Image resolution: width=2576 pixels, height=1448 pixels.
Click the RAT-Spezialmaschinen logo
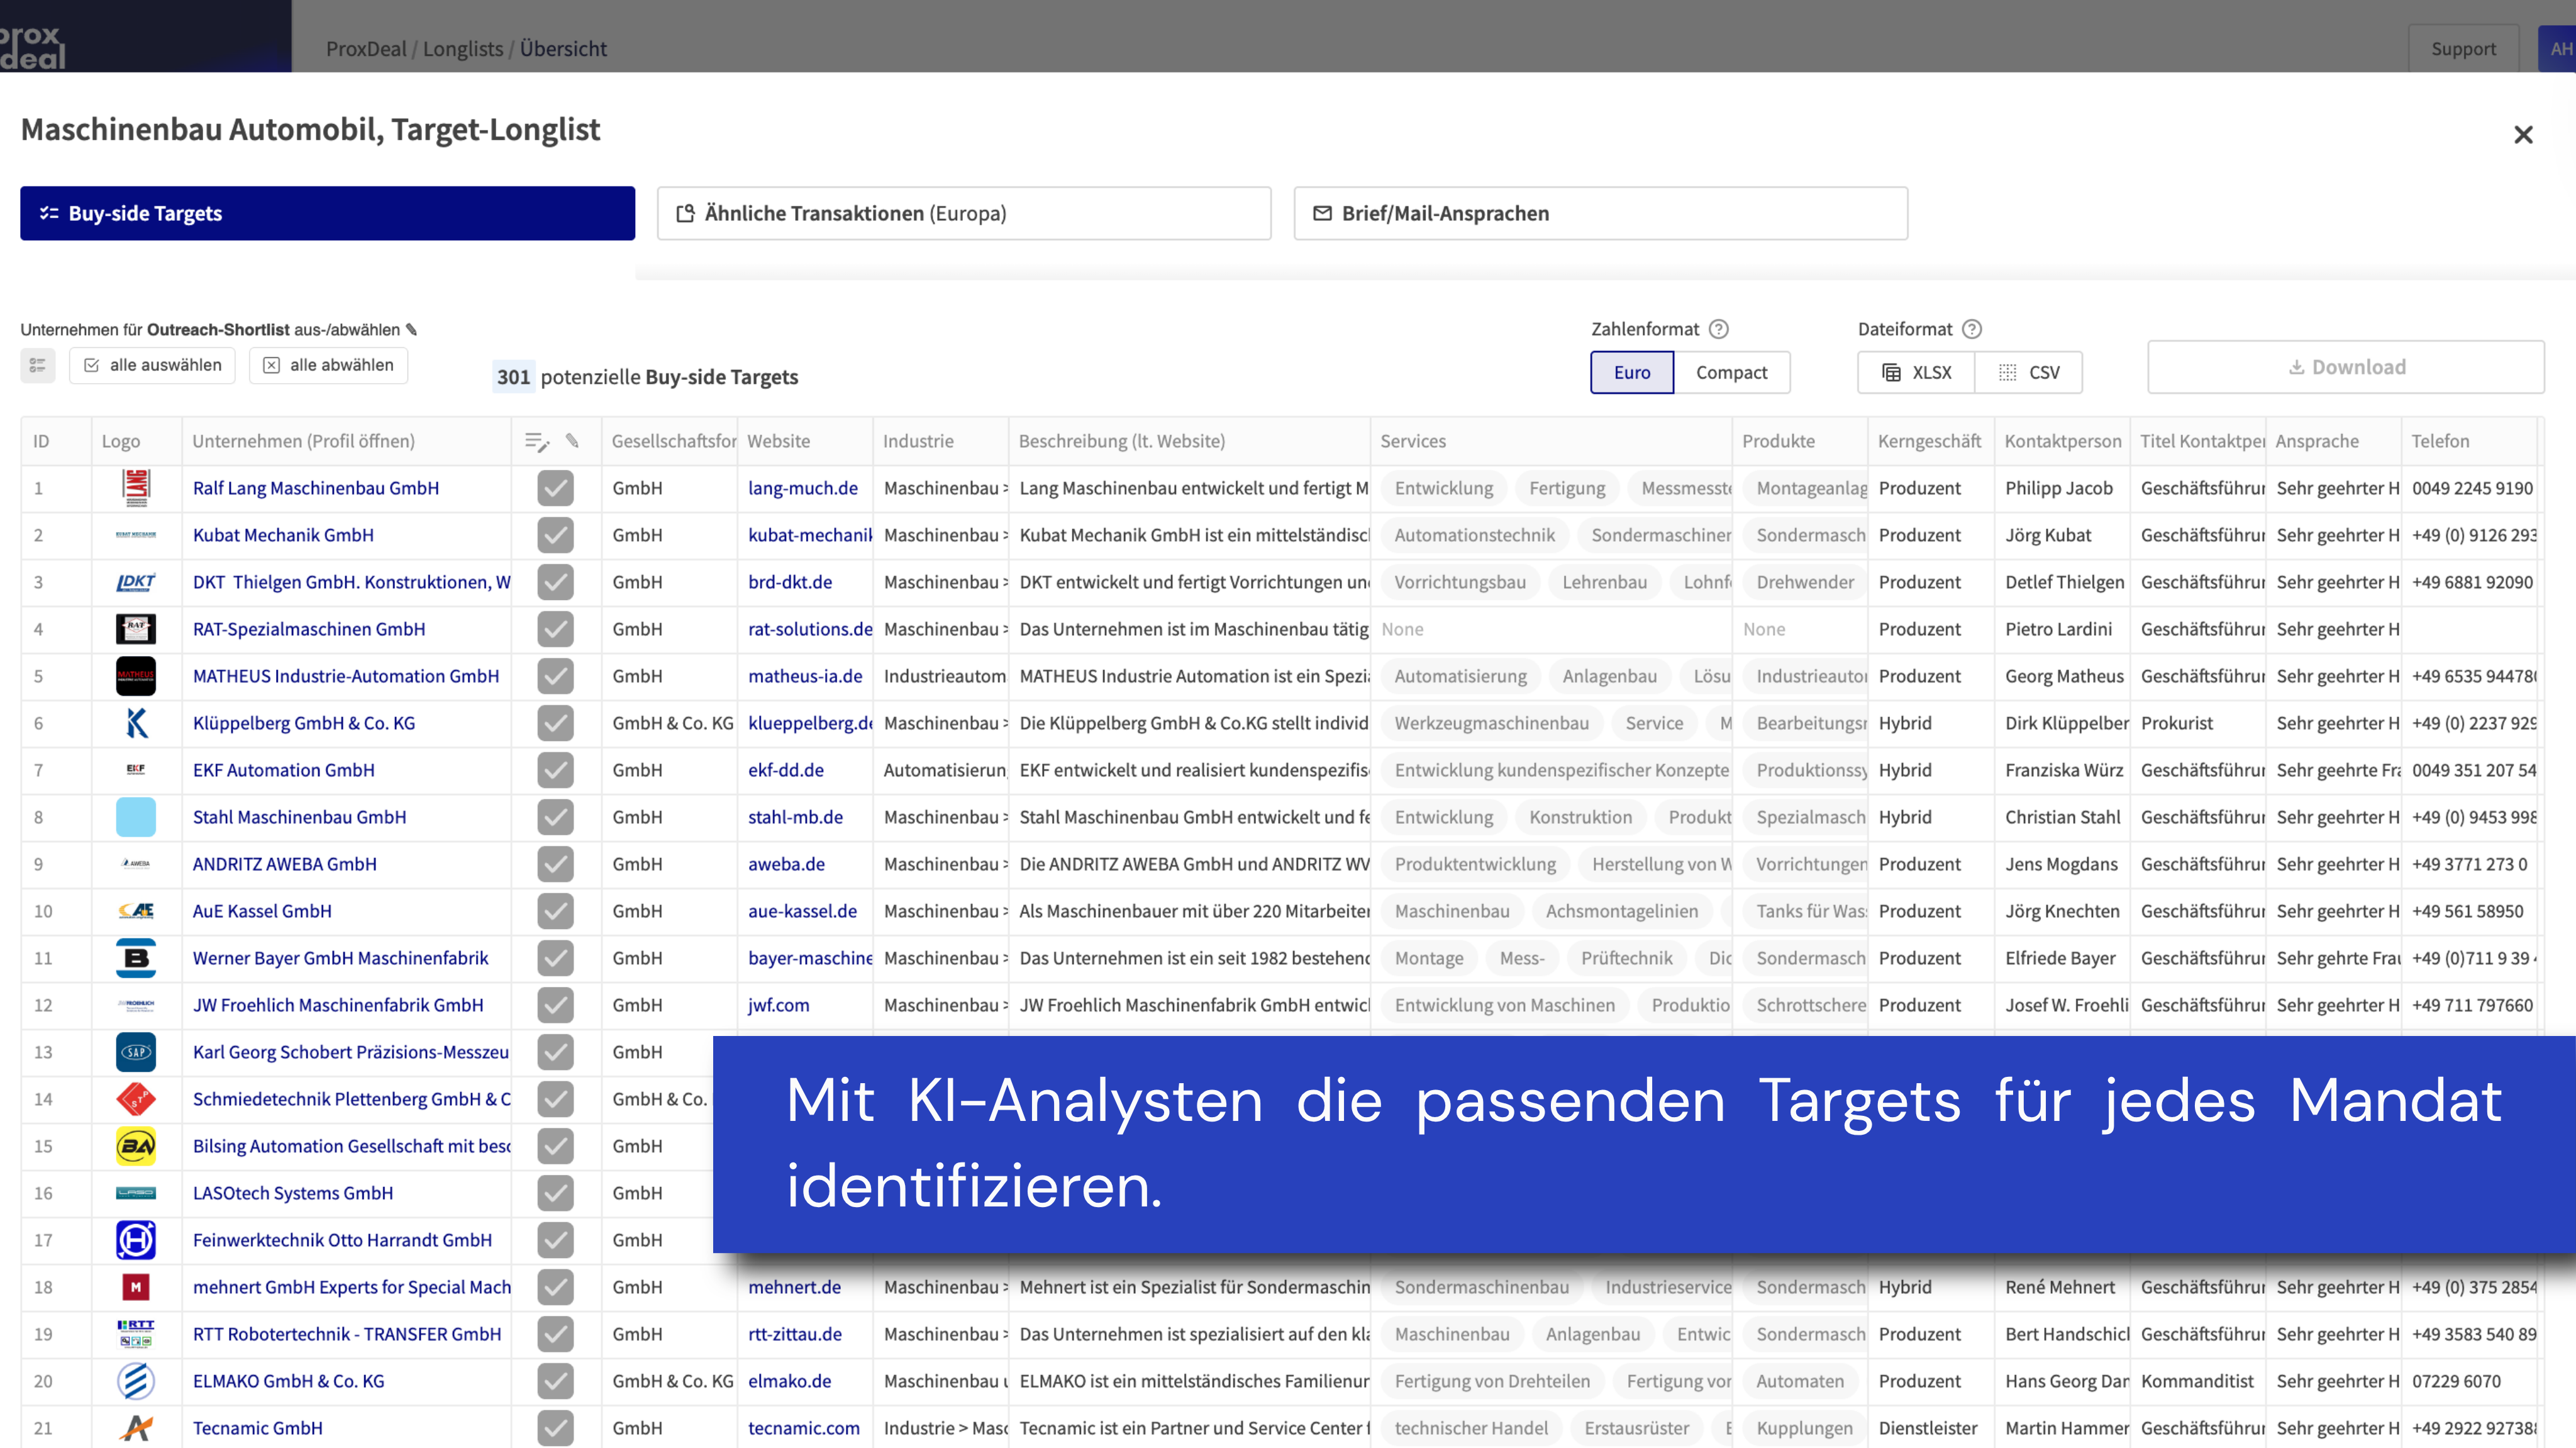pos(136,629)
